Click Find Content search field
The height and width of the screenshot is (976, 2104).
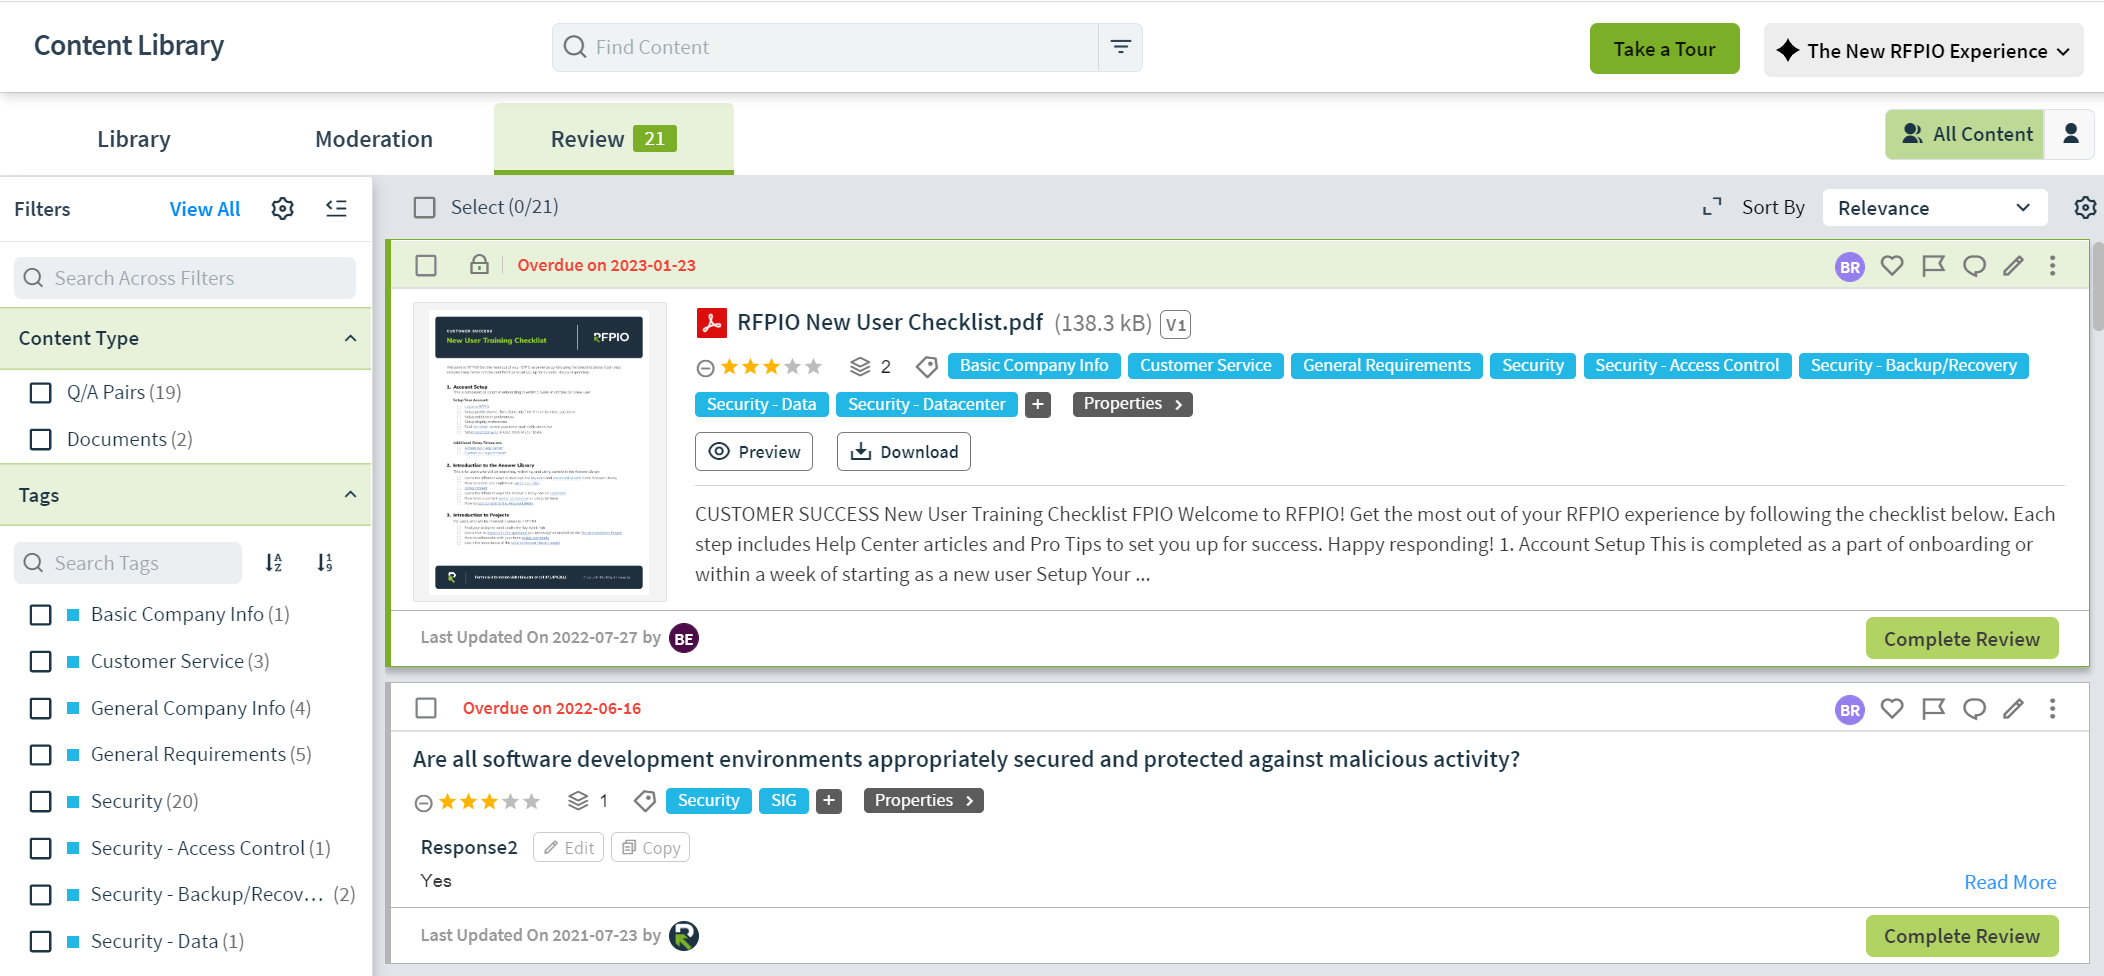825,47
